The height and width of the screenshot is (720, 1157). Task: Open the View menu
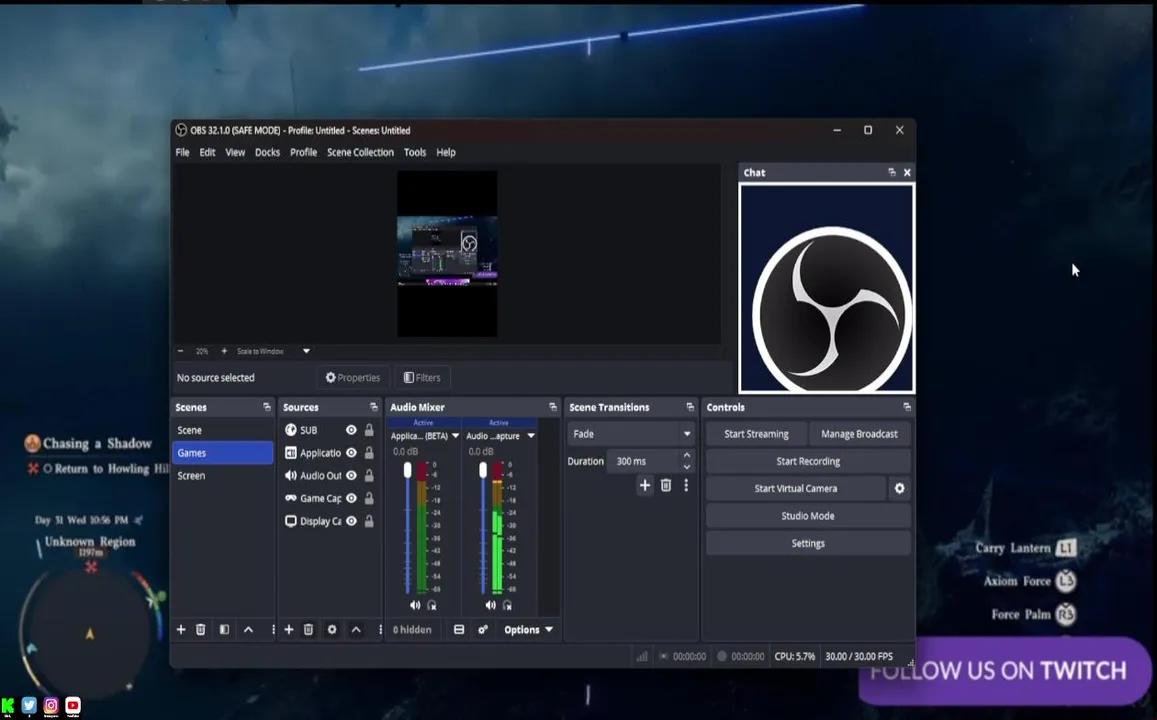point(235,152)
